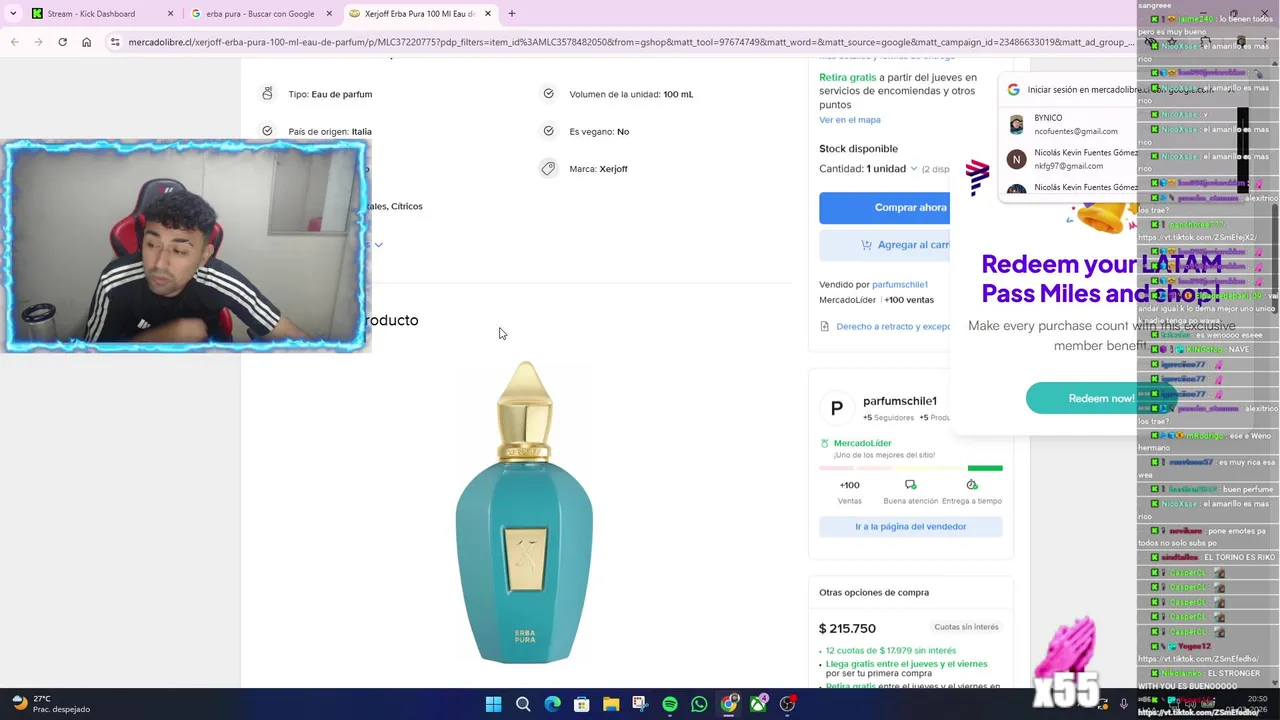Viewport: 1280px width, 720px height.
Task: Click the Volumen de la unidad check icon
Action: 548,94
